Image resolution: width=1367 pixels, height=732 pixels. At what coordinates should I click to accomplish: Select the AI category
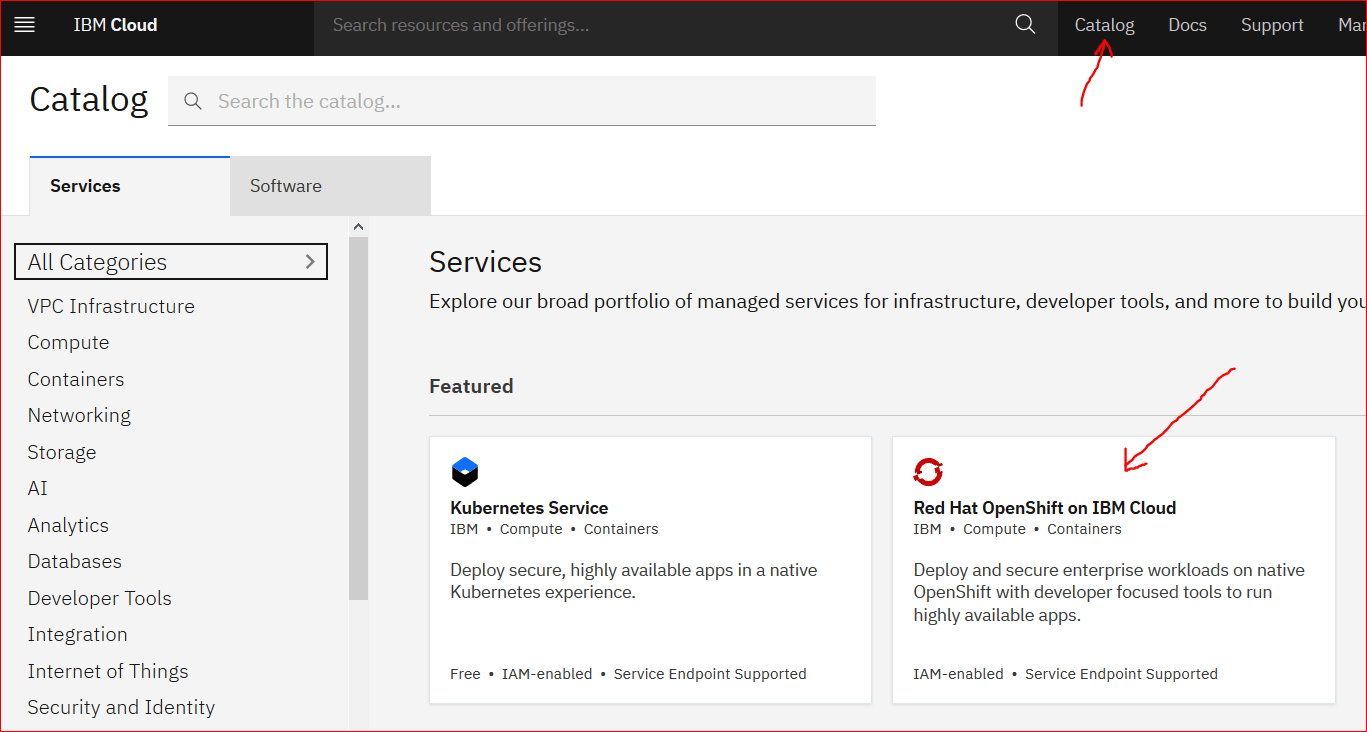(x=37, y=488)
